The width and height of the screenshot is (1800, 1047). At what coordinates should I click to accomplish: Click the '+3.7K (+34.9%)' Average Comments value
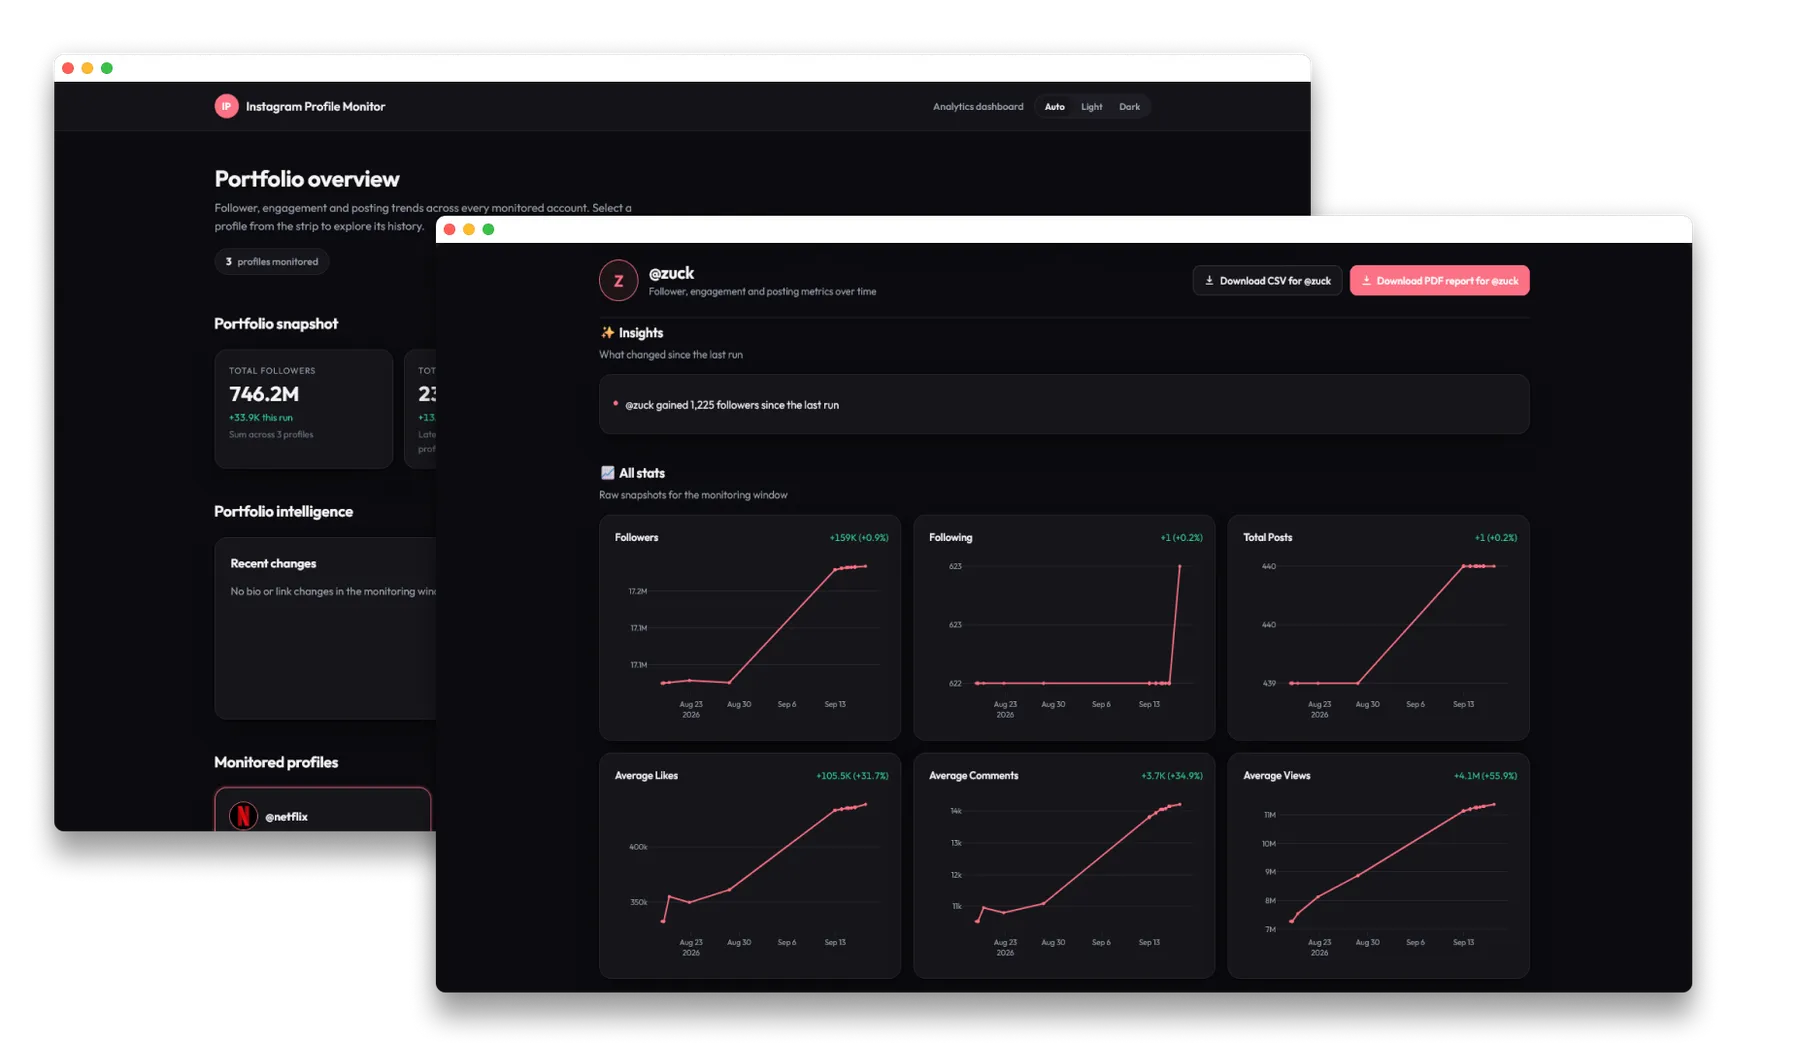1172,776
